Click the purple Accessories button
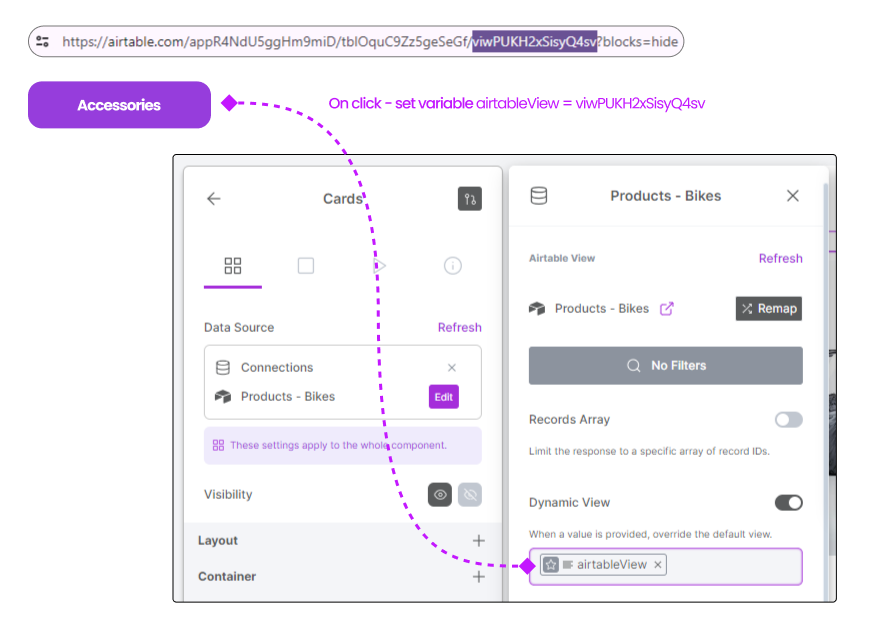Screen dimensions: 875x622 (x=119, y=105)
